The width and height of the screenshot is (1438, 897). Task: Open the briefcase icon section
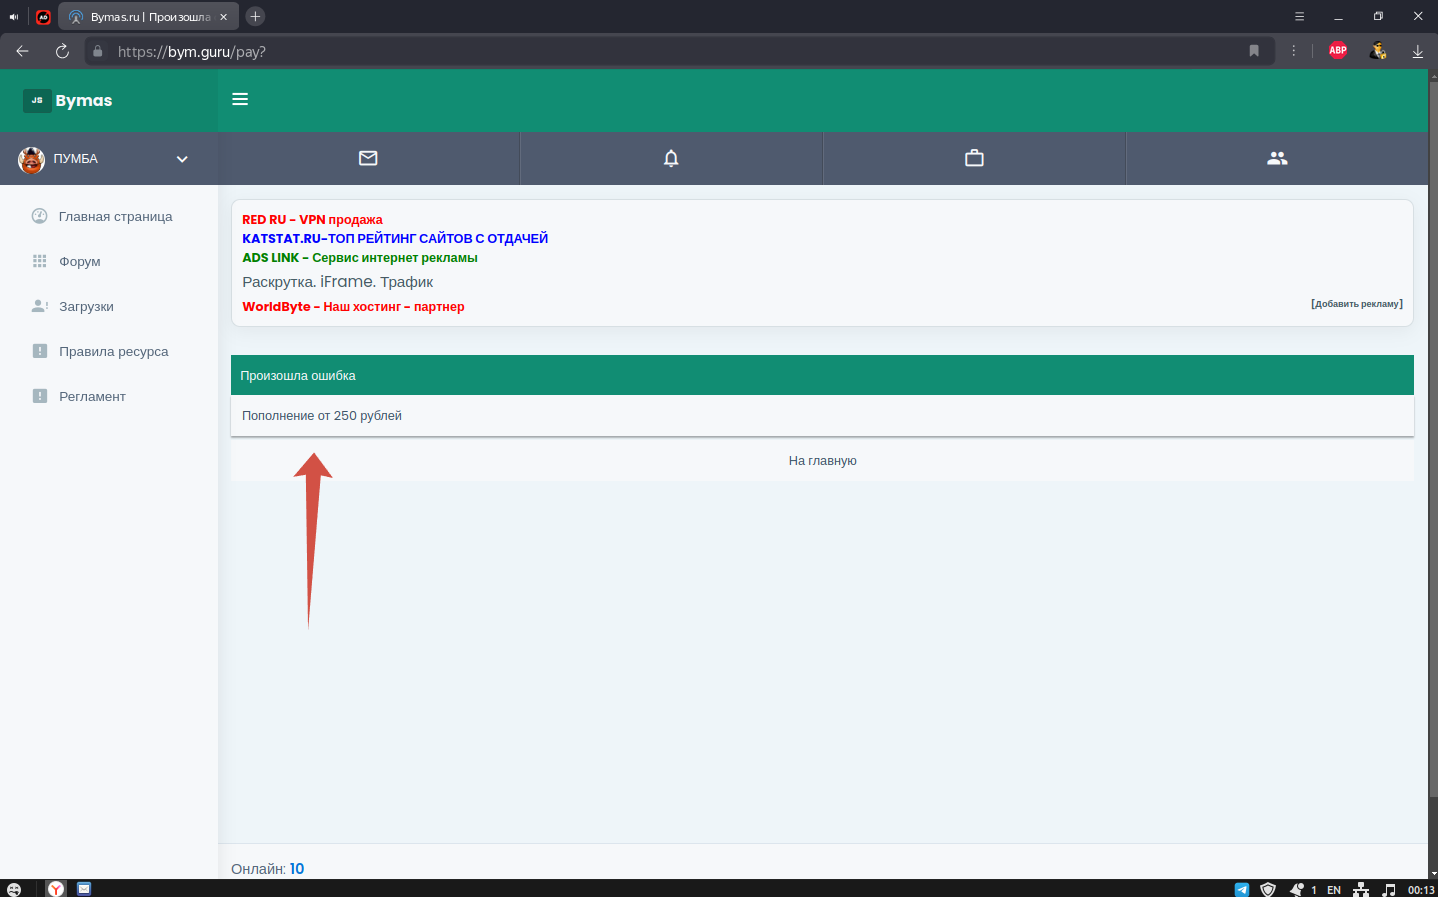[x=974, y=158]
